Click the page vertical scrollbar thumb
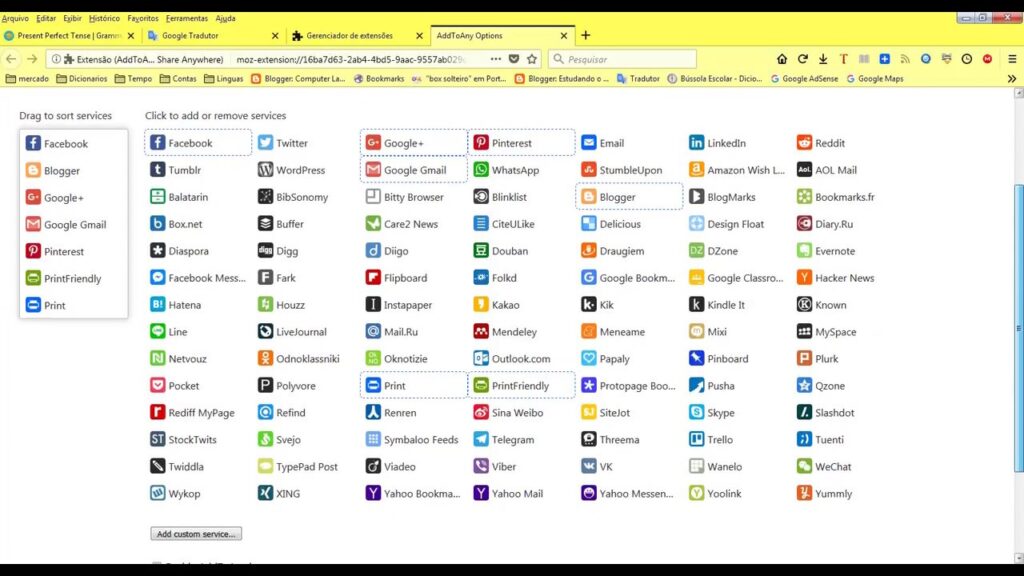The height and width of the screenshot is (576, 1024). [1019, 328]
